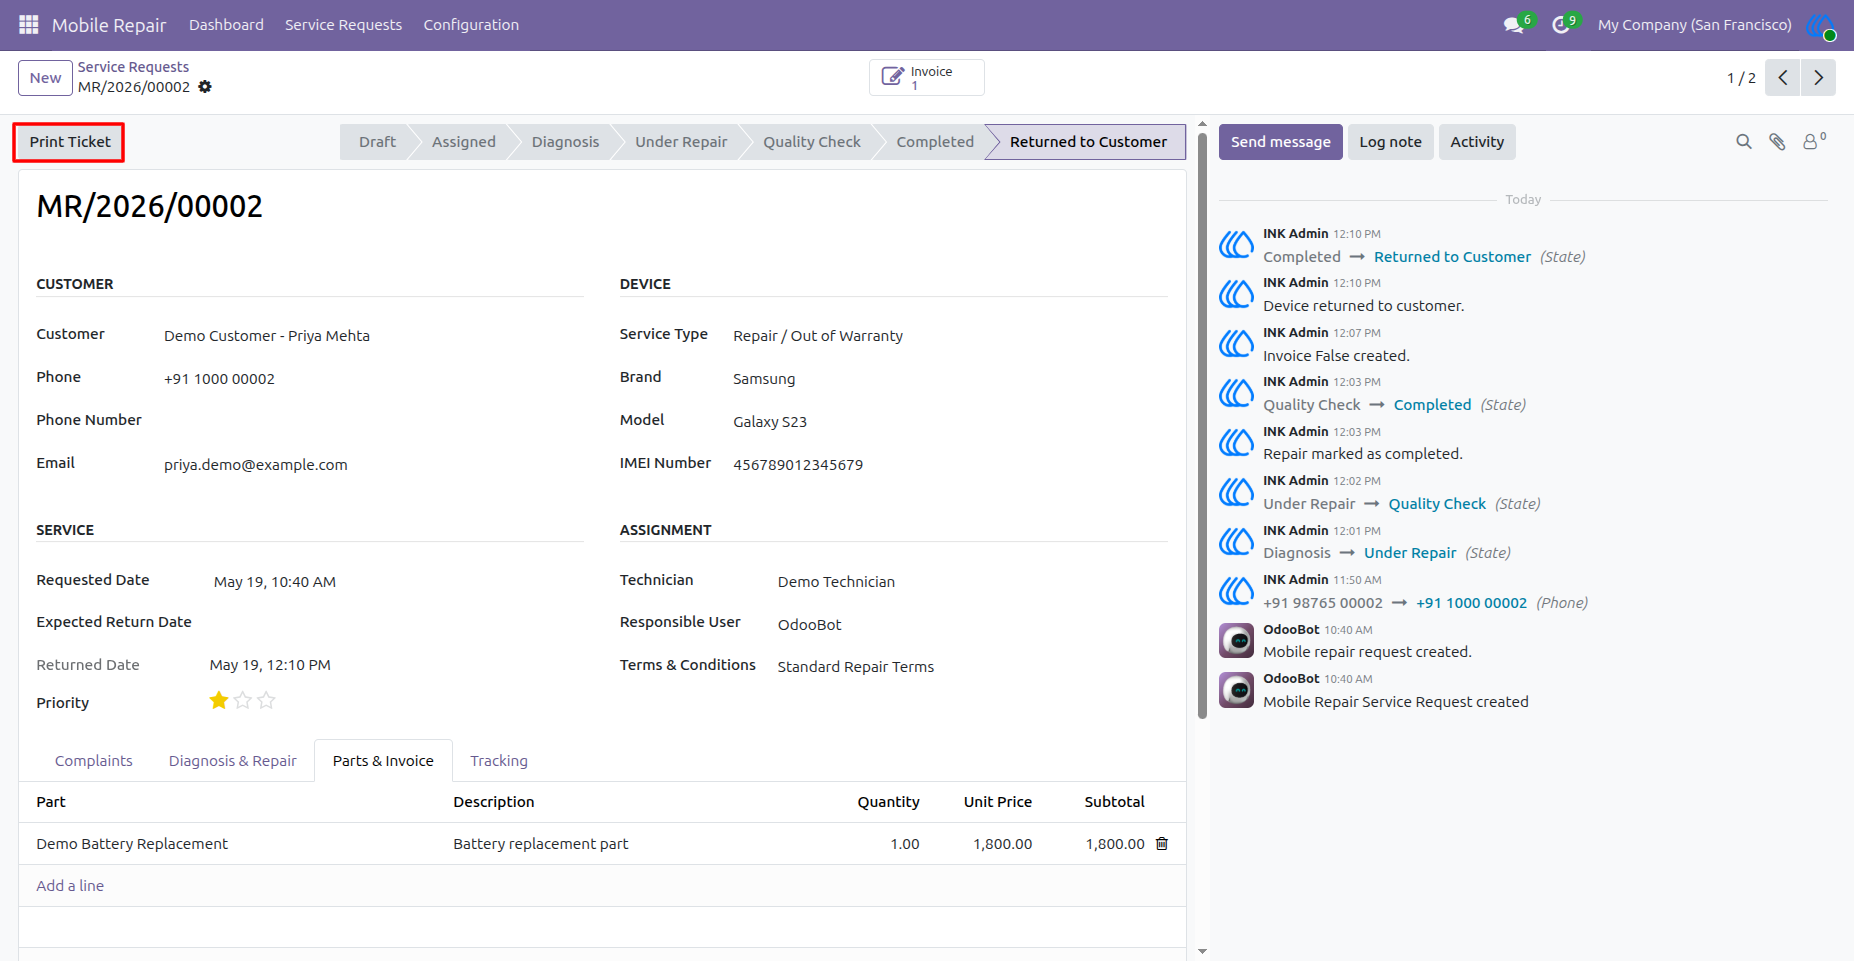Show followers via the person icon
The height and width of the screenshot is (961, 1854).
[x=1813, y=141]
